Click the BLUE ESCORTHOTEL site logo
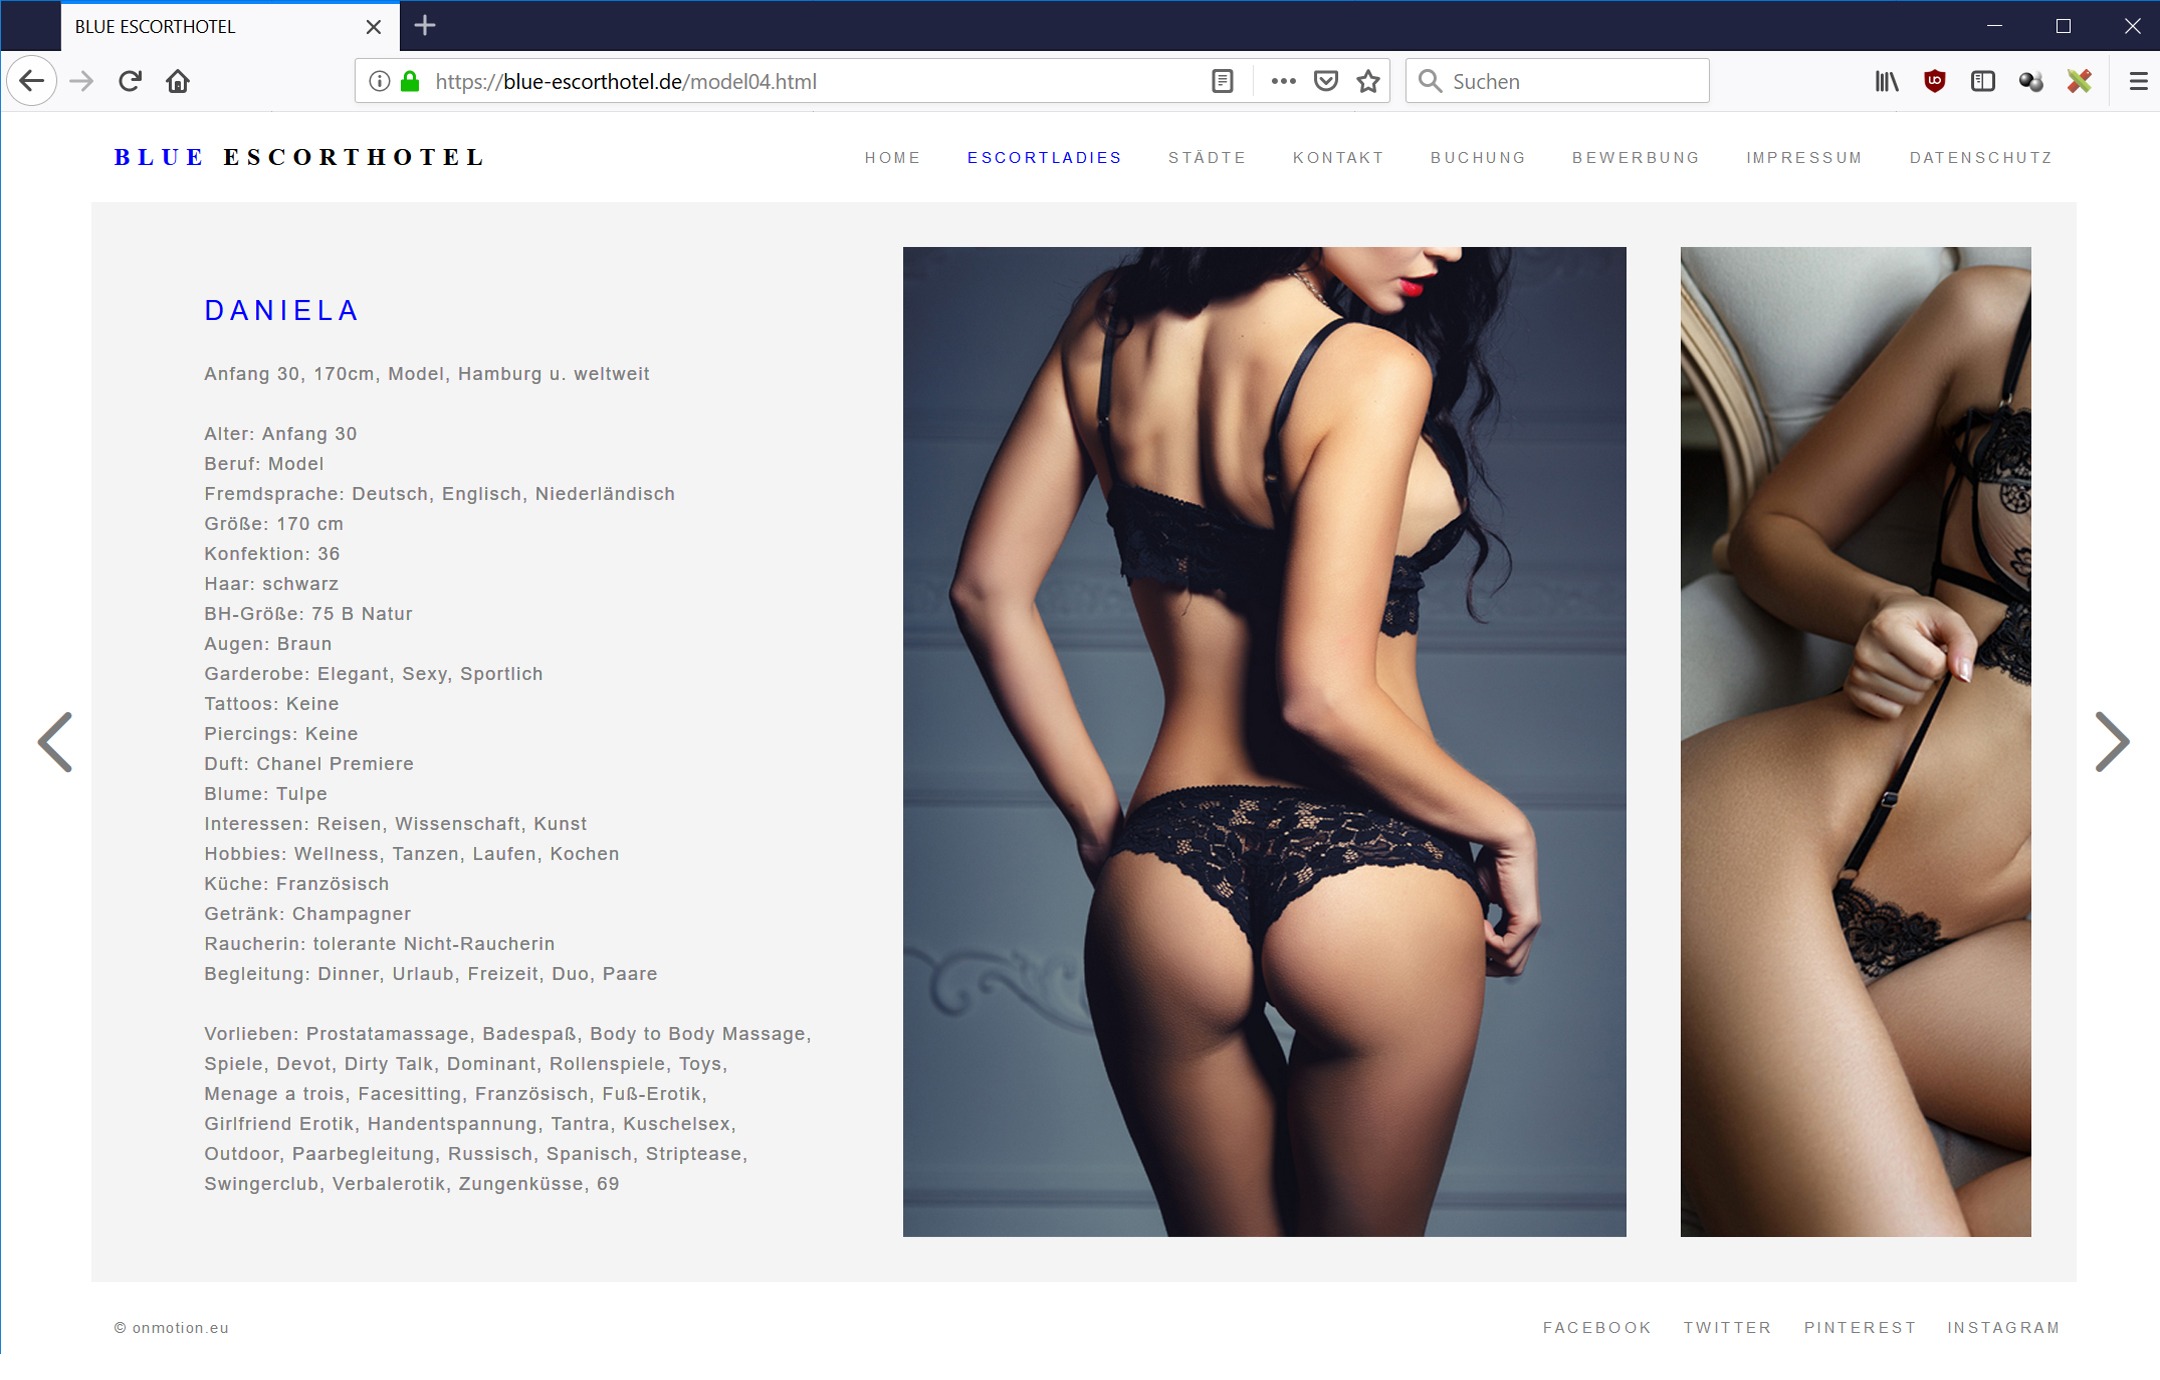The image size is (2160, 1380). pos(299,157)
